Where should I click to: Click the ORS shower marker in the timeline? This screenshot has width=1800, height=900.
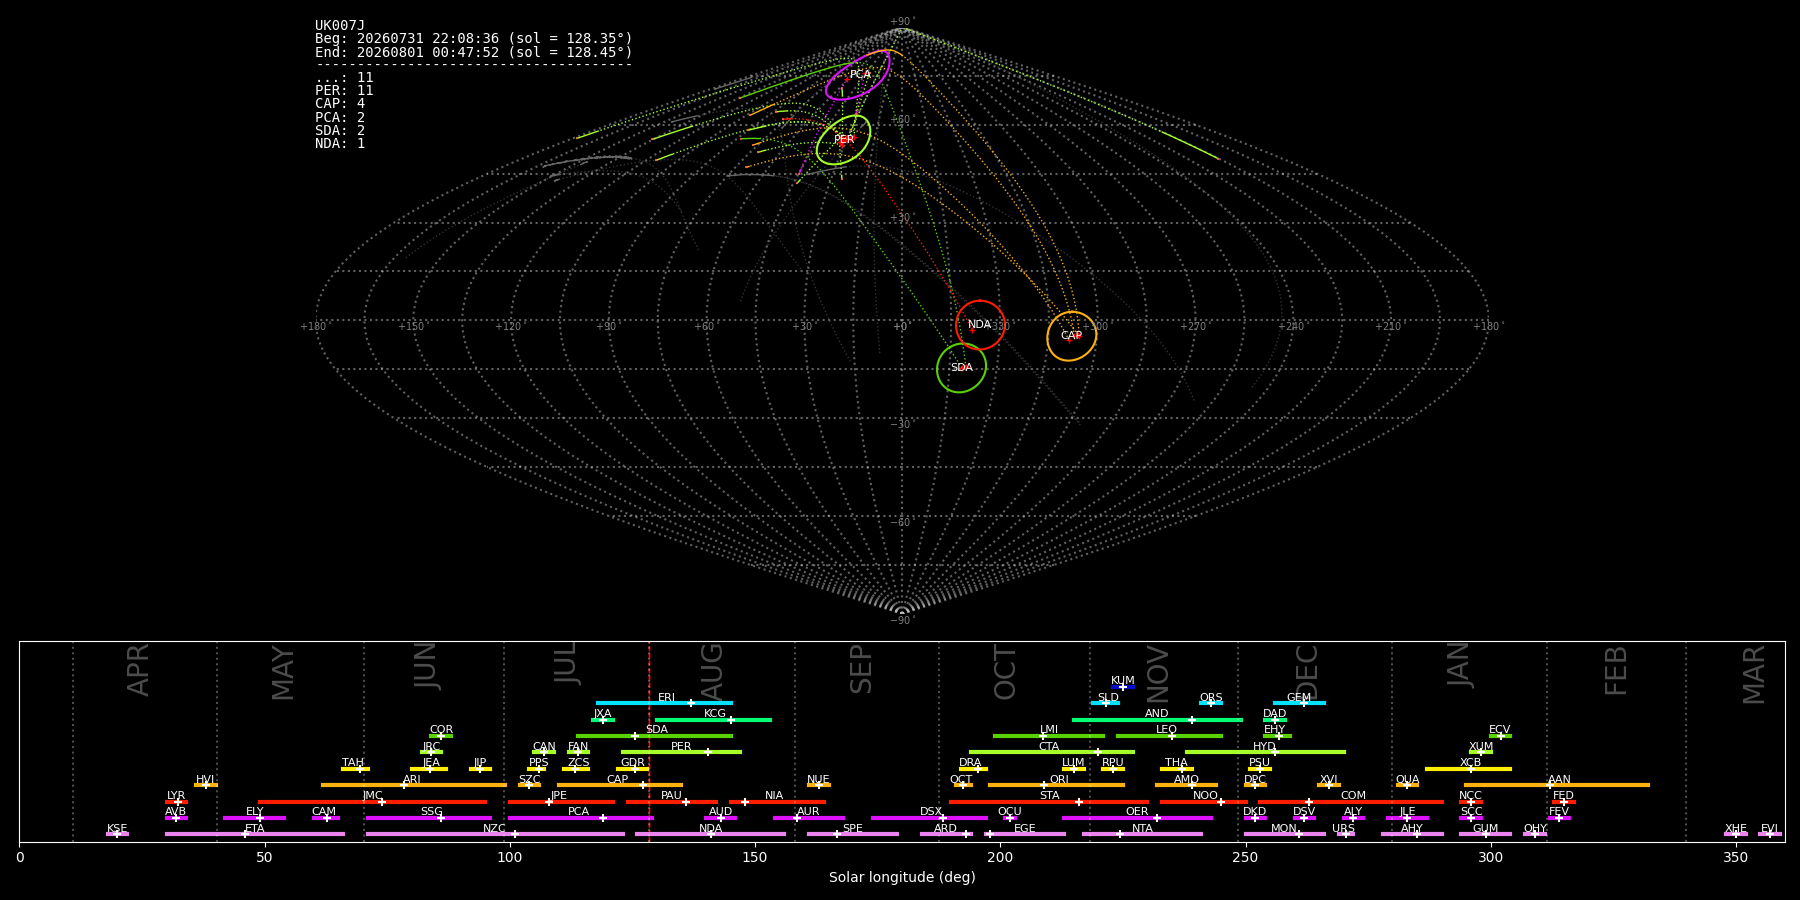tap(1211, 703)
